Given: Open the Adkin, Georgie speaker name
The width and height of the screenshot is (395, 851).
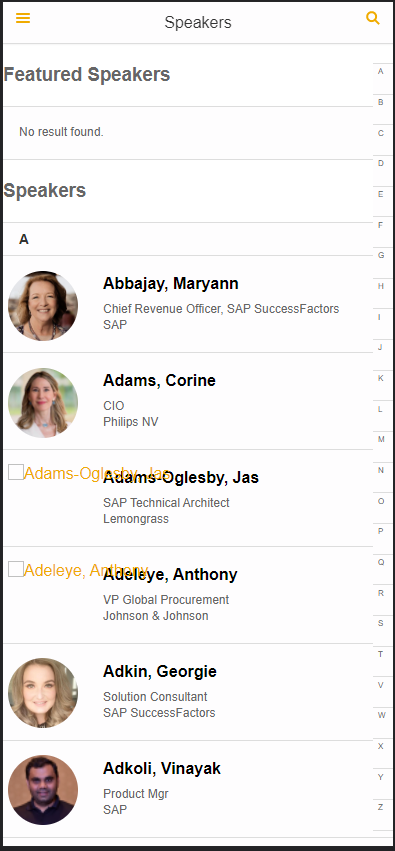Looking at the screenshot, I should (160, 671).
